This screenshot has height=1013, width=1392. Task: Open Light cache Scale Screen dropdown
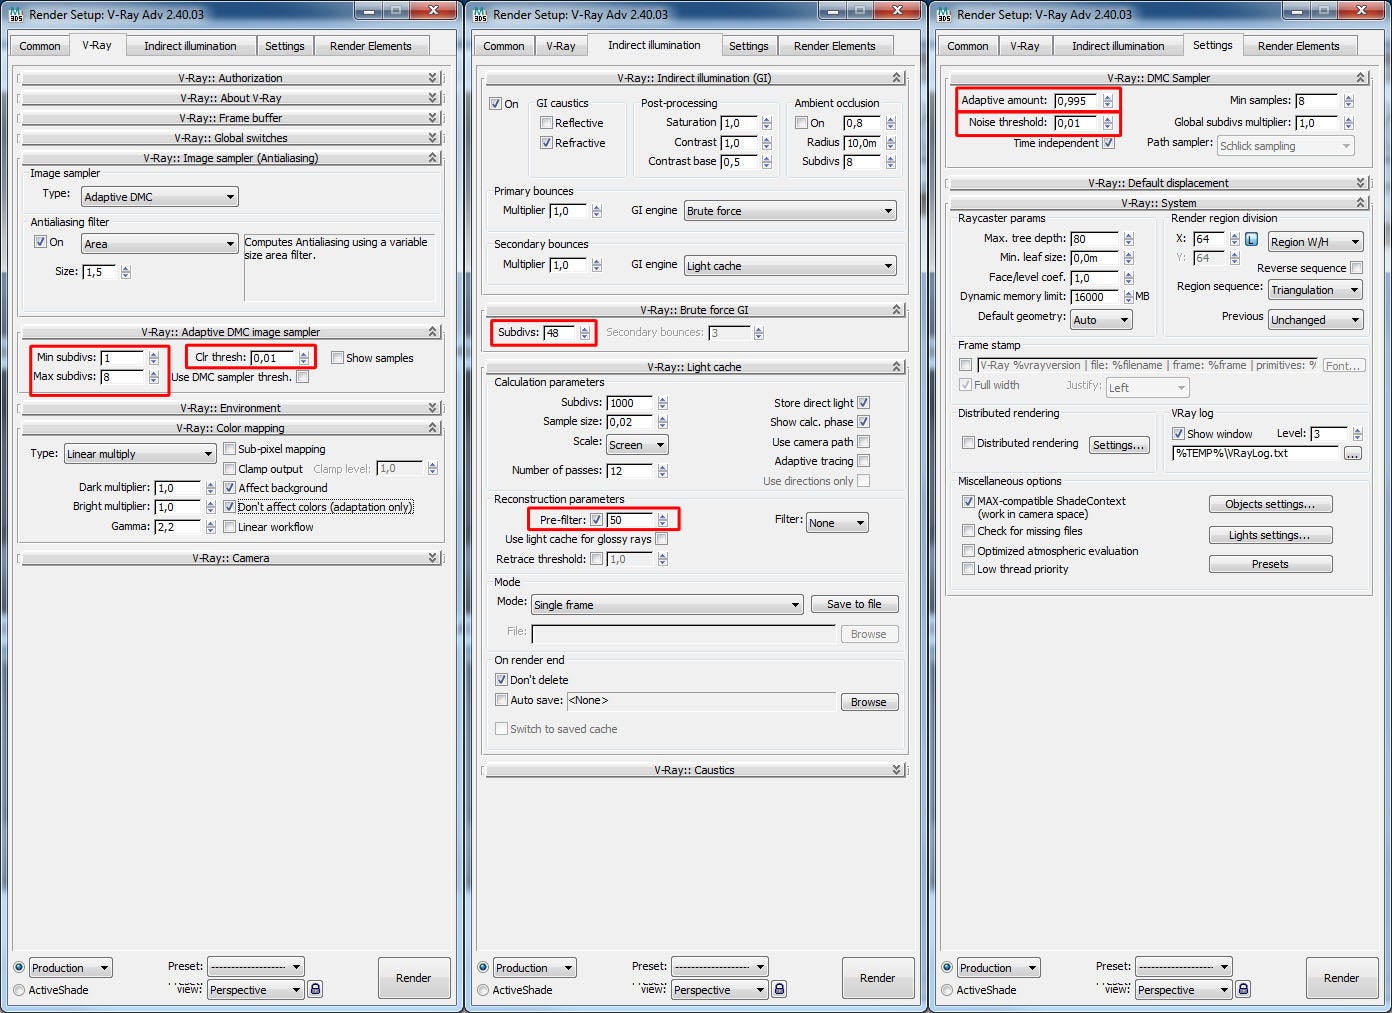coord(637,445)
